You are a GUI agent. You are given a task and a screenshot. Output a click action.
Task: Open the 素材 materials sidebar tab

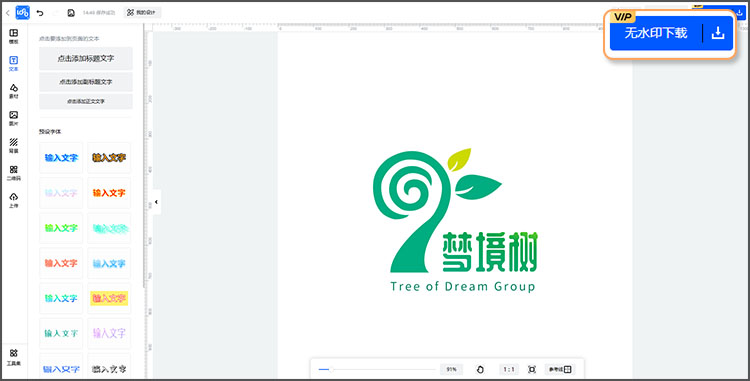point(14,91)
